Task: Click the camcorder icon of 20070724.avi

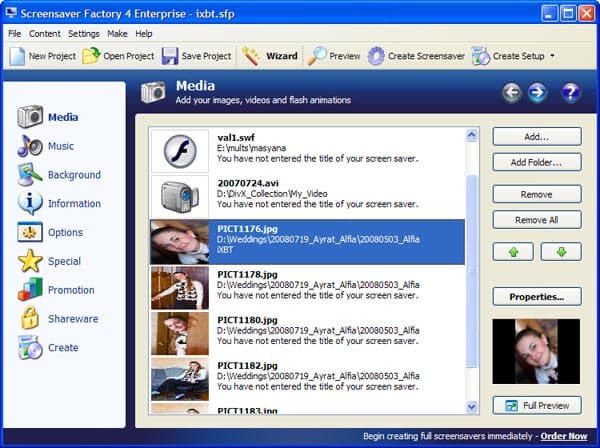Action: tap(180, 197)
